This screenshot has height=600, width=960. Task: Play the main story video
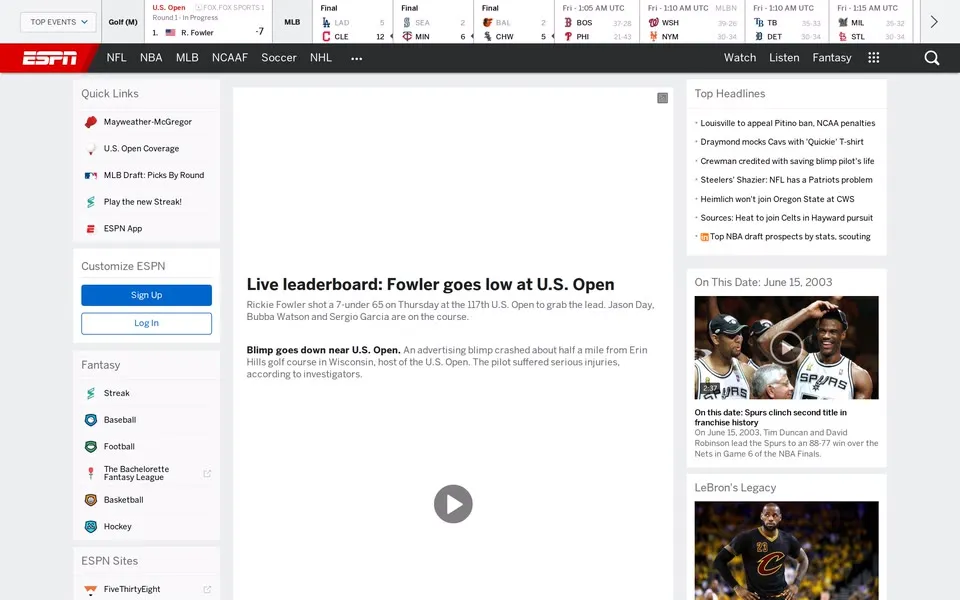click(453, 504)
